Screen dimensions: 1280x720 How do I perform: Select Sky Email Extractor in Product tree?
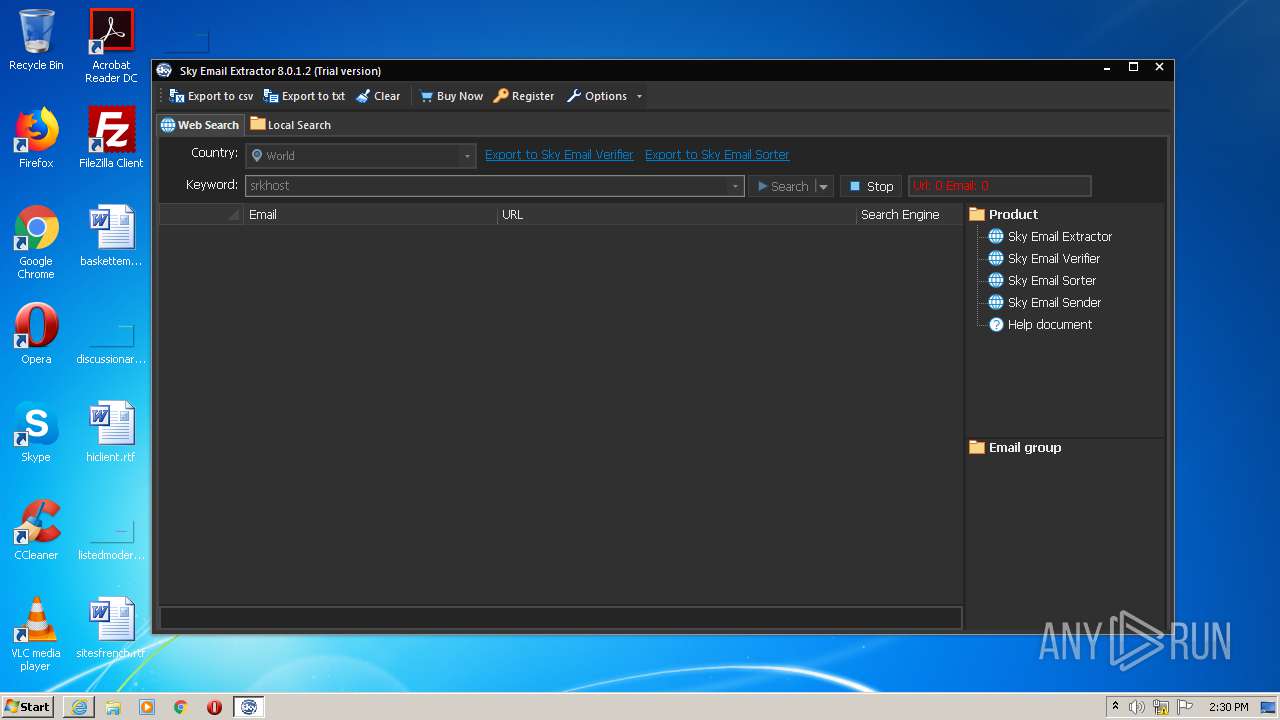click(1060, 237)
